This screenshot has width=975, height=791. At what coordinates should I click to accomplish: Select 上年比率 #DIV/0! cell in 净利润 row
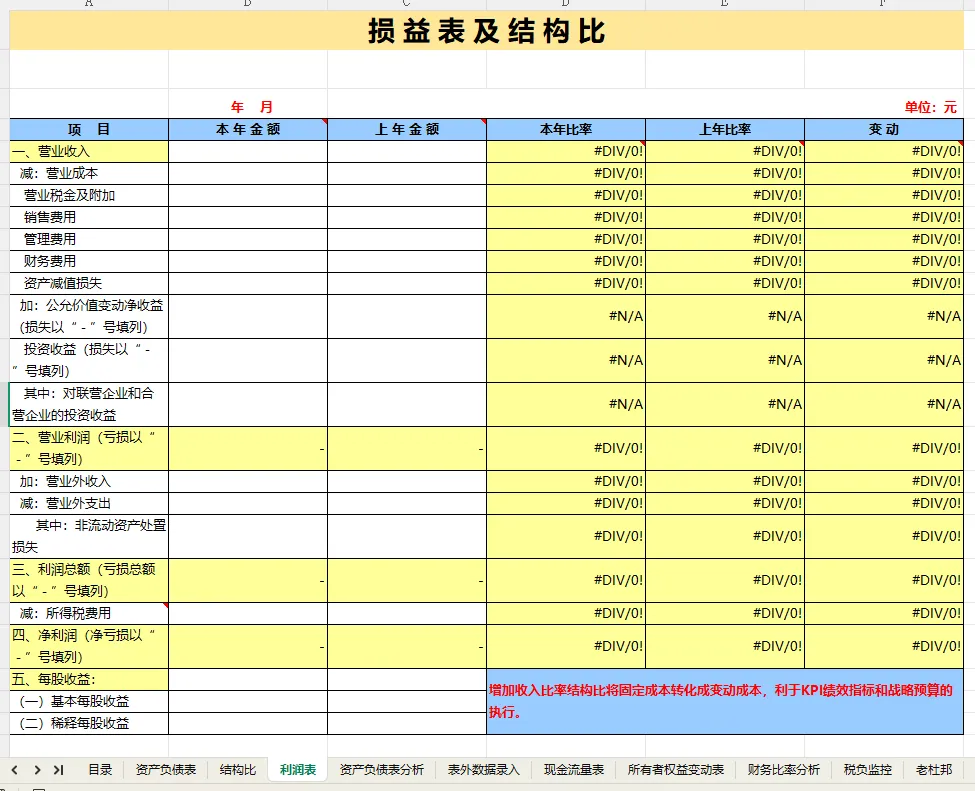click(725, 646)
